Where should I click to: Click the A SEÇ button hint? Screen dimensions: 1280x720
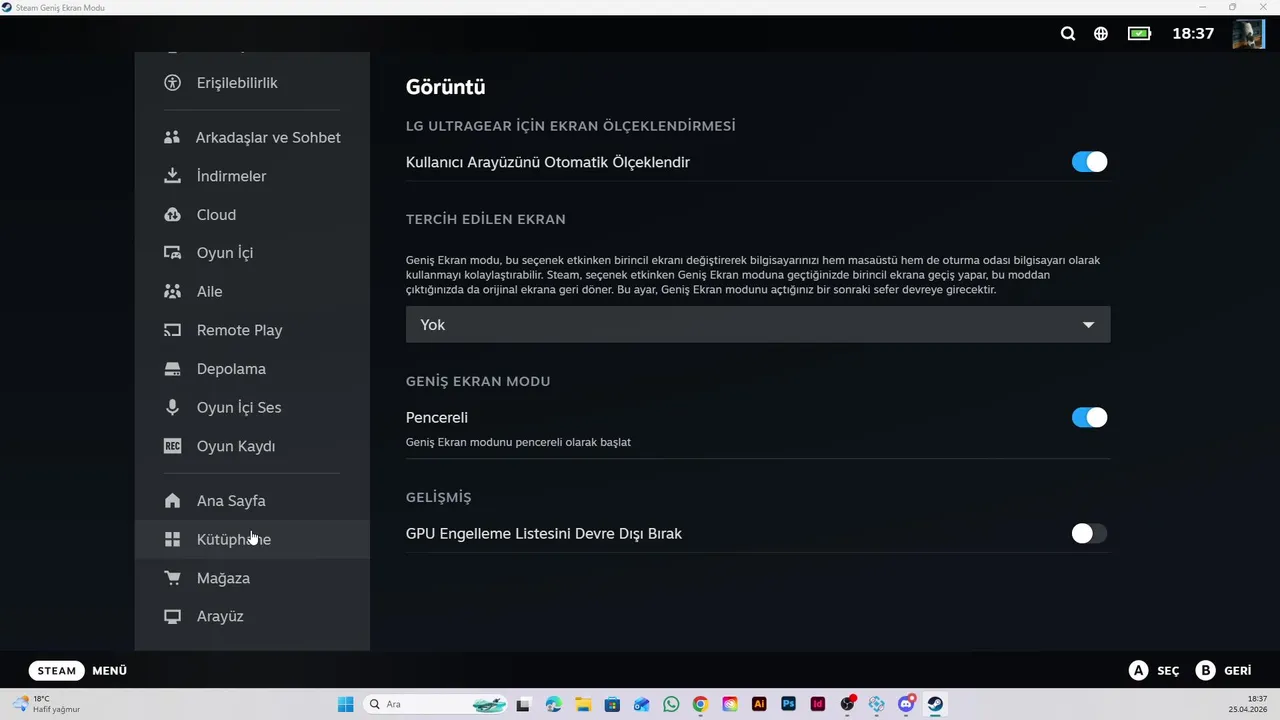pos(1155,671)
